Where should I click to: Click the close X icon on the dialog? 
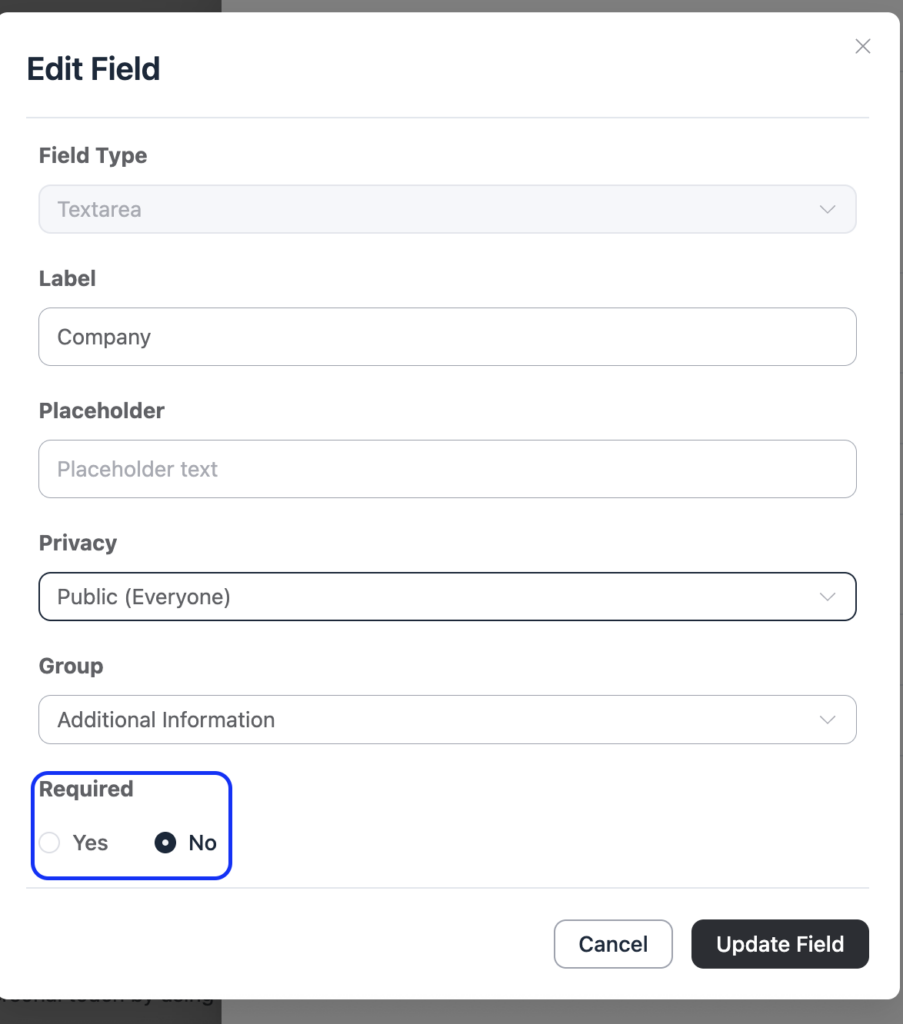862,46
